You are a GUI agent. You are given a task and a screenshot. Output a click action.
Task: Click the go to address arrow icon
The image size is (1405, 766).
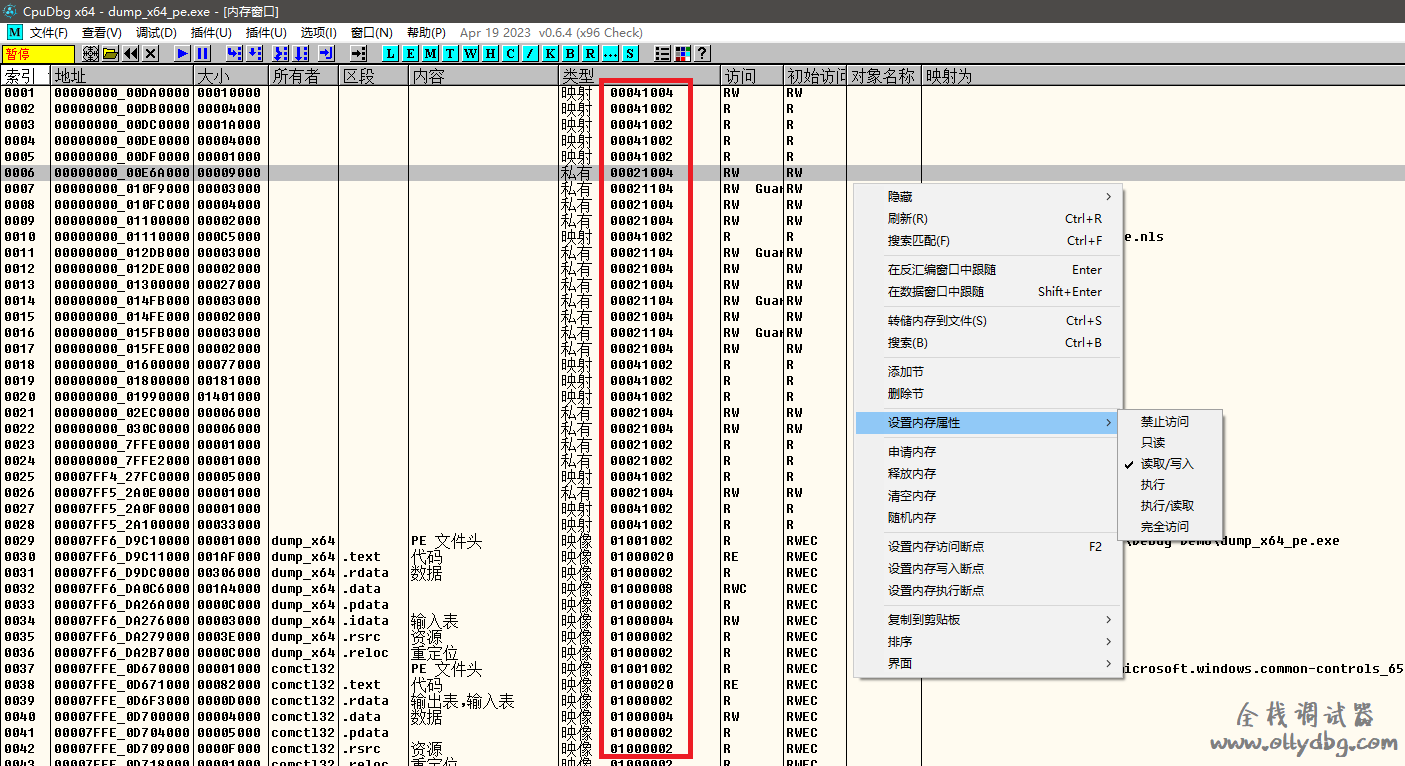(x=359, y=53)
